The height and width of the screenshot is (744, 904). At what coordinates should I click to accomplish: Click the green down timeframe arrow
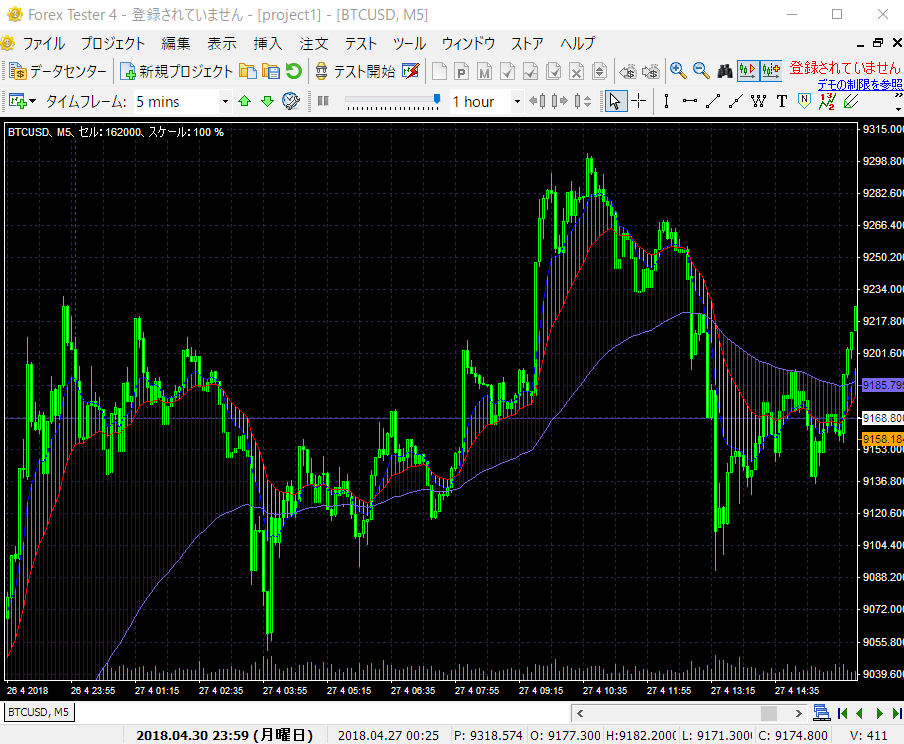[268, 102]
